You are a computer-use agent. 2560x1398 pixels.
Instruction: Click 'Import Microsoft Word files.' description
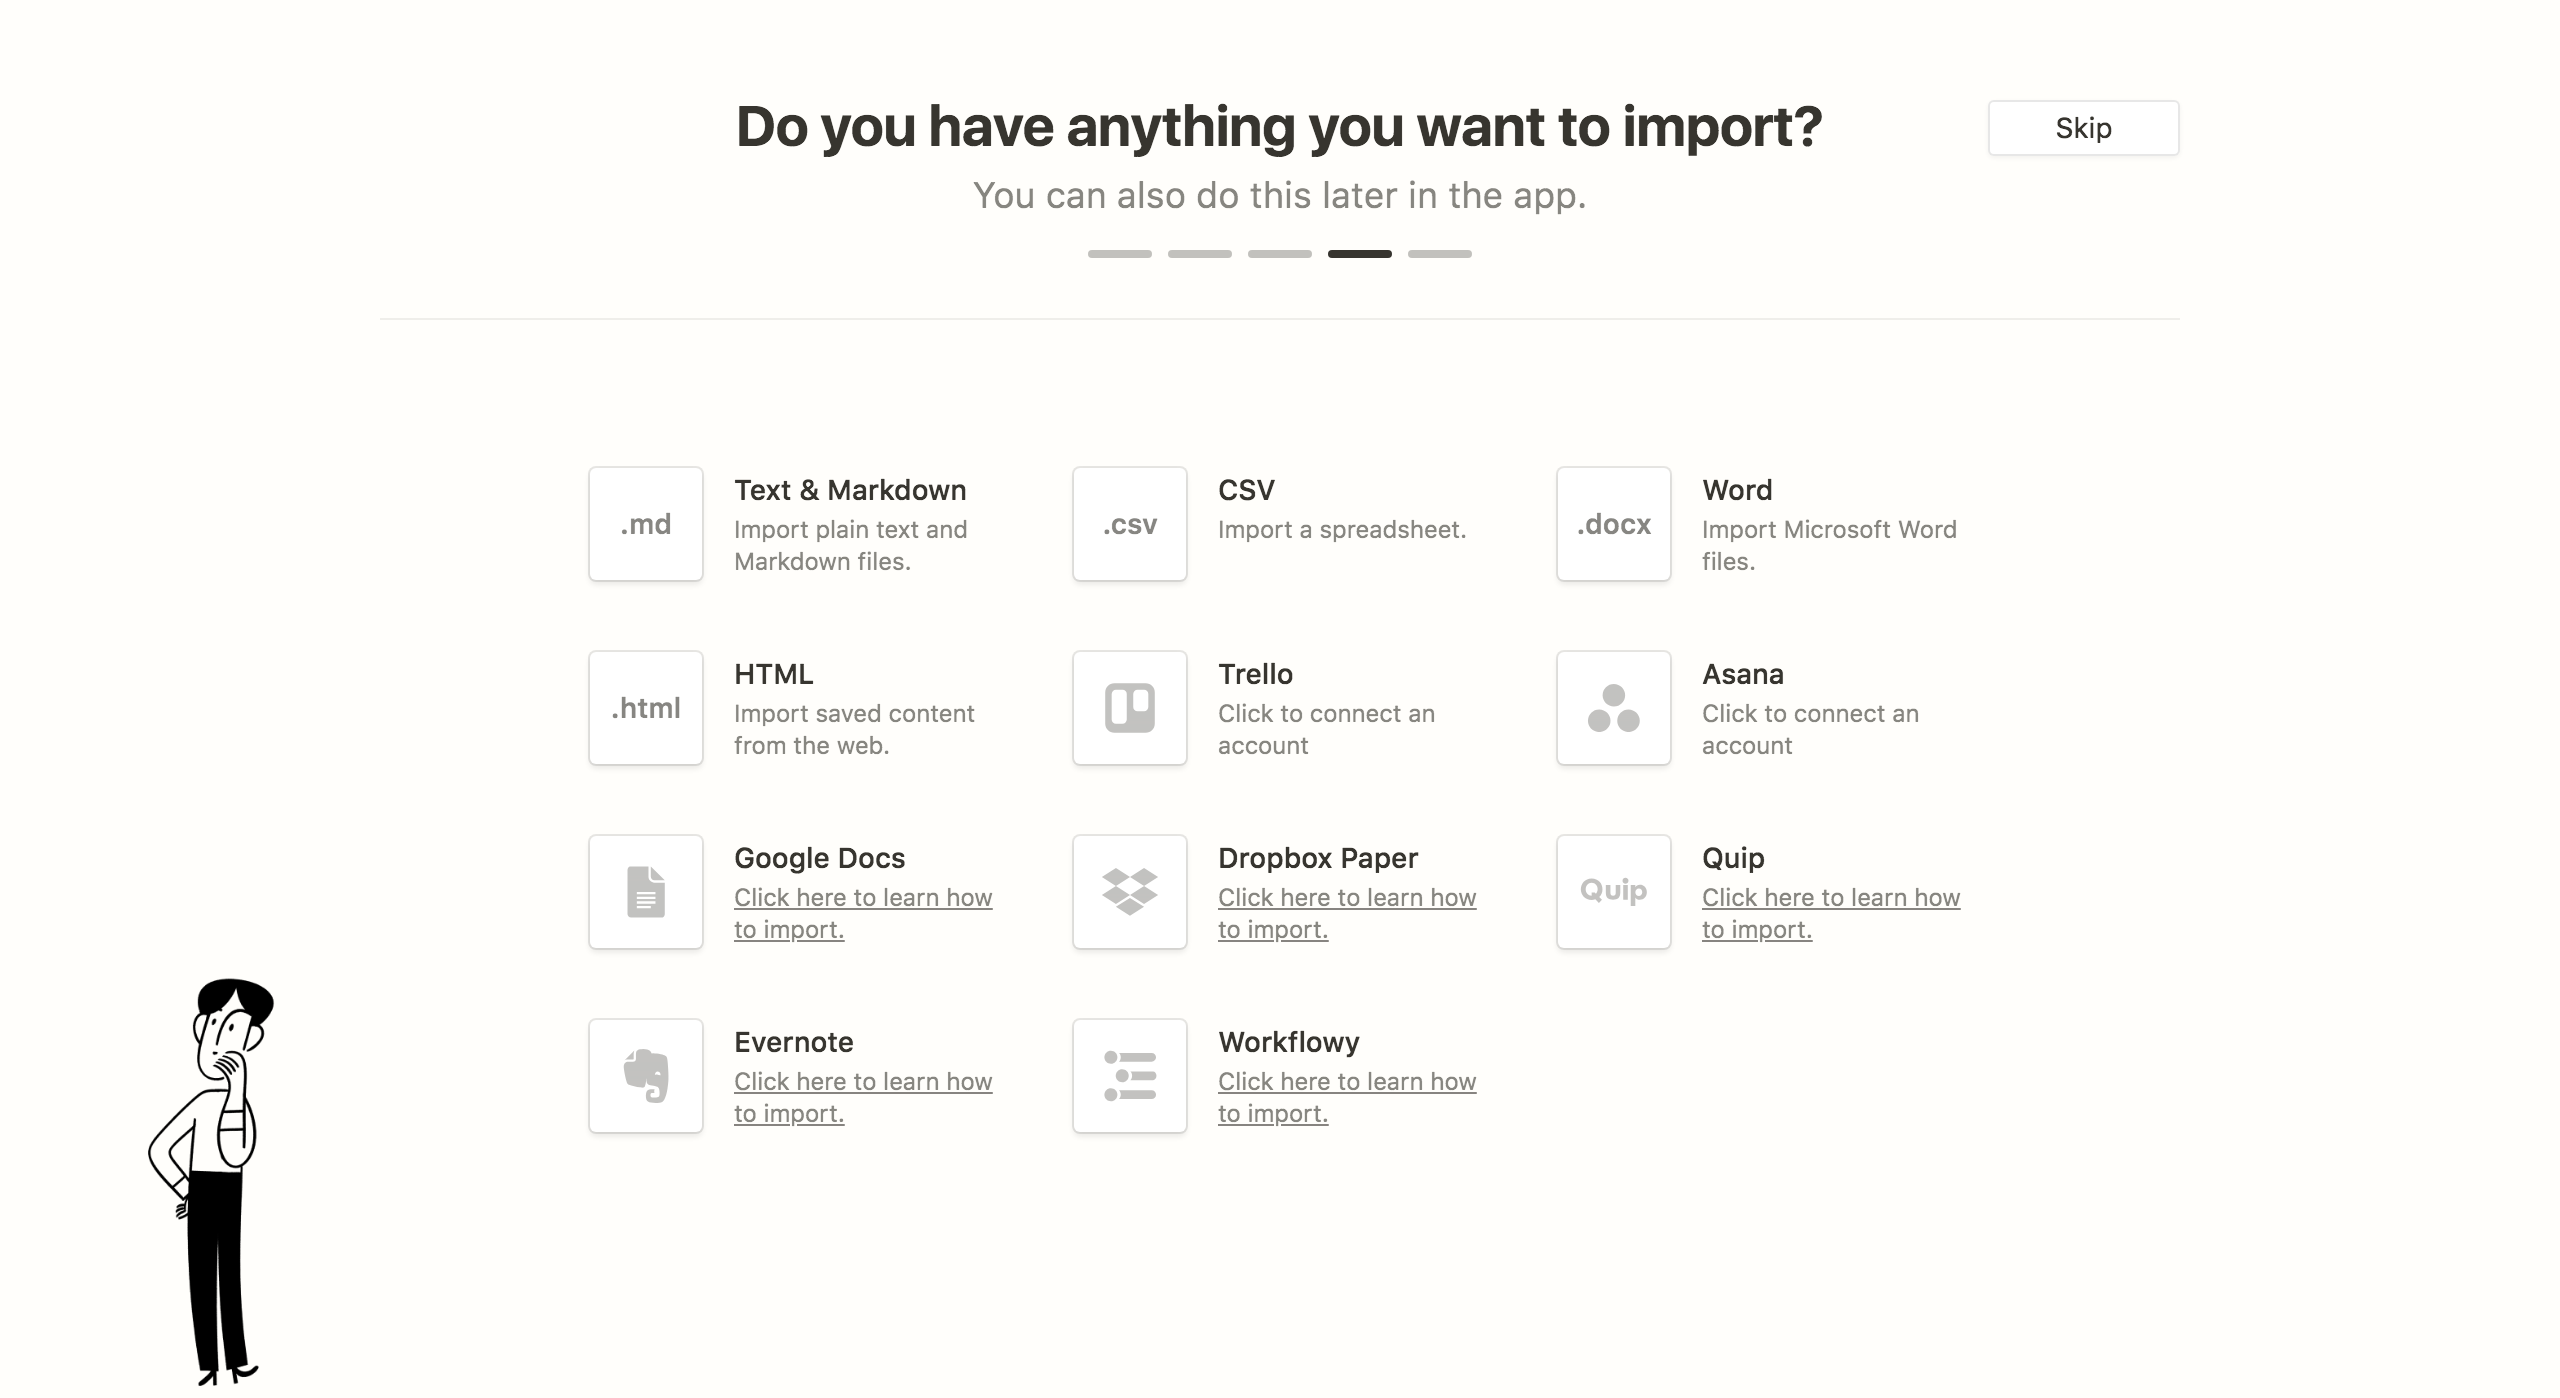(x=1829, y=545)
